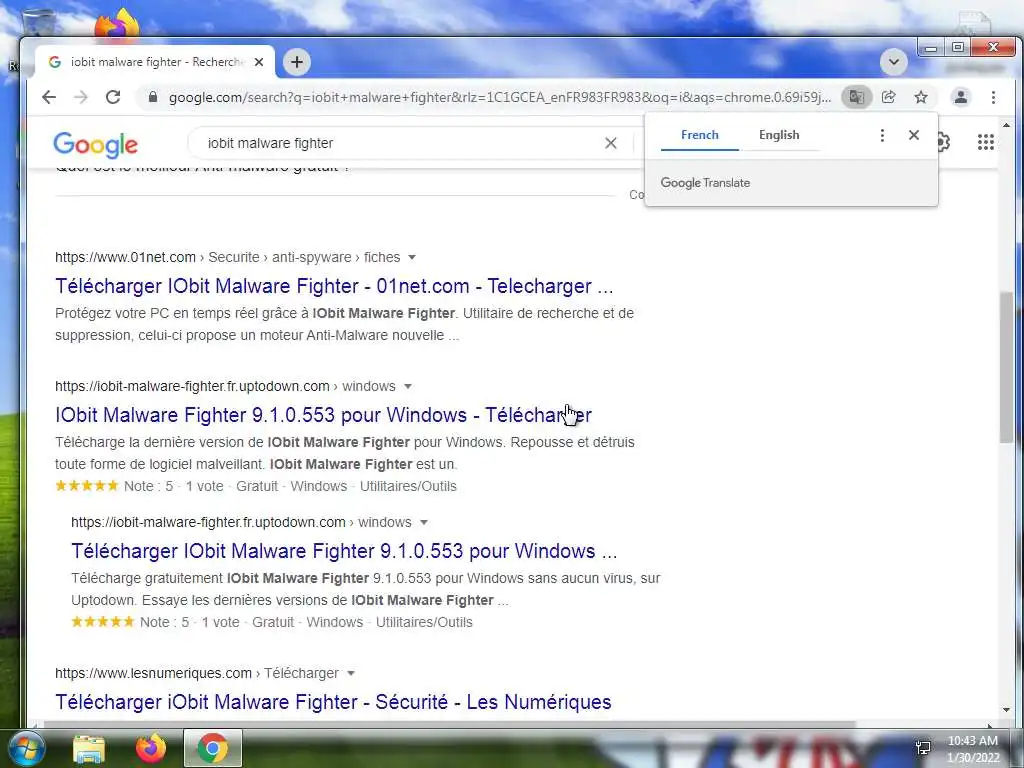Select the English tab in Translate popup
The height and width of the screenshot is (768, 1024).
pos(779,135)
